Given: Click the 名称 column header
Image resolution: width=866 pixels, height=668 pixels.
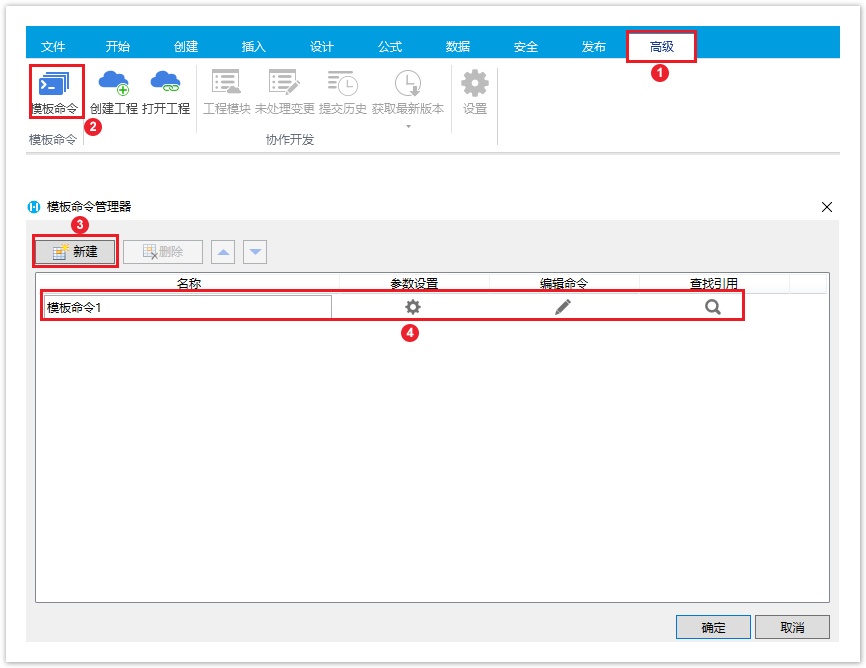Looking at the screenshot, I should tap(188, 283).
